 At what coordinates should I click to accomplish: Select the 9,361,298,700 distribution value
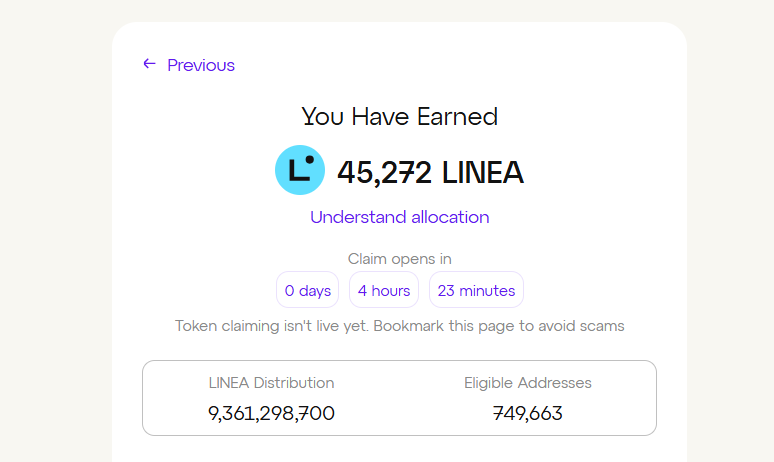coord(271,413)
